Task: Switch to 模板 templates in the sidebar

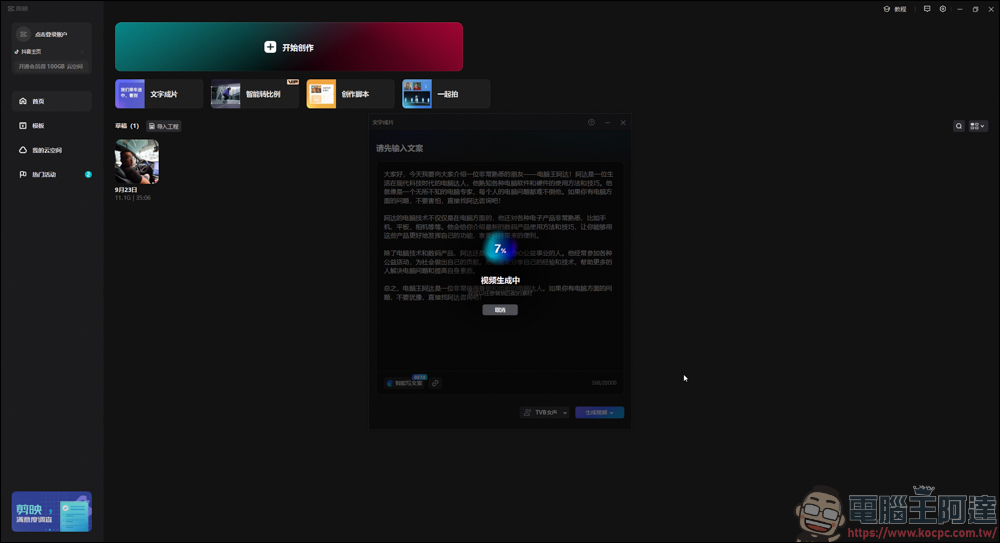Action: pyautogui.click(x=52, y=126)
